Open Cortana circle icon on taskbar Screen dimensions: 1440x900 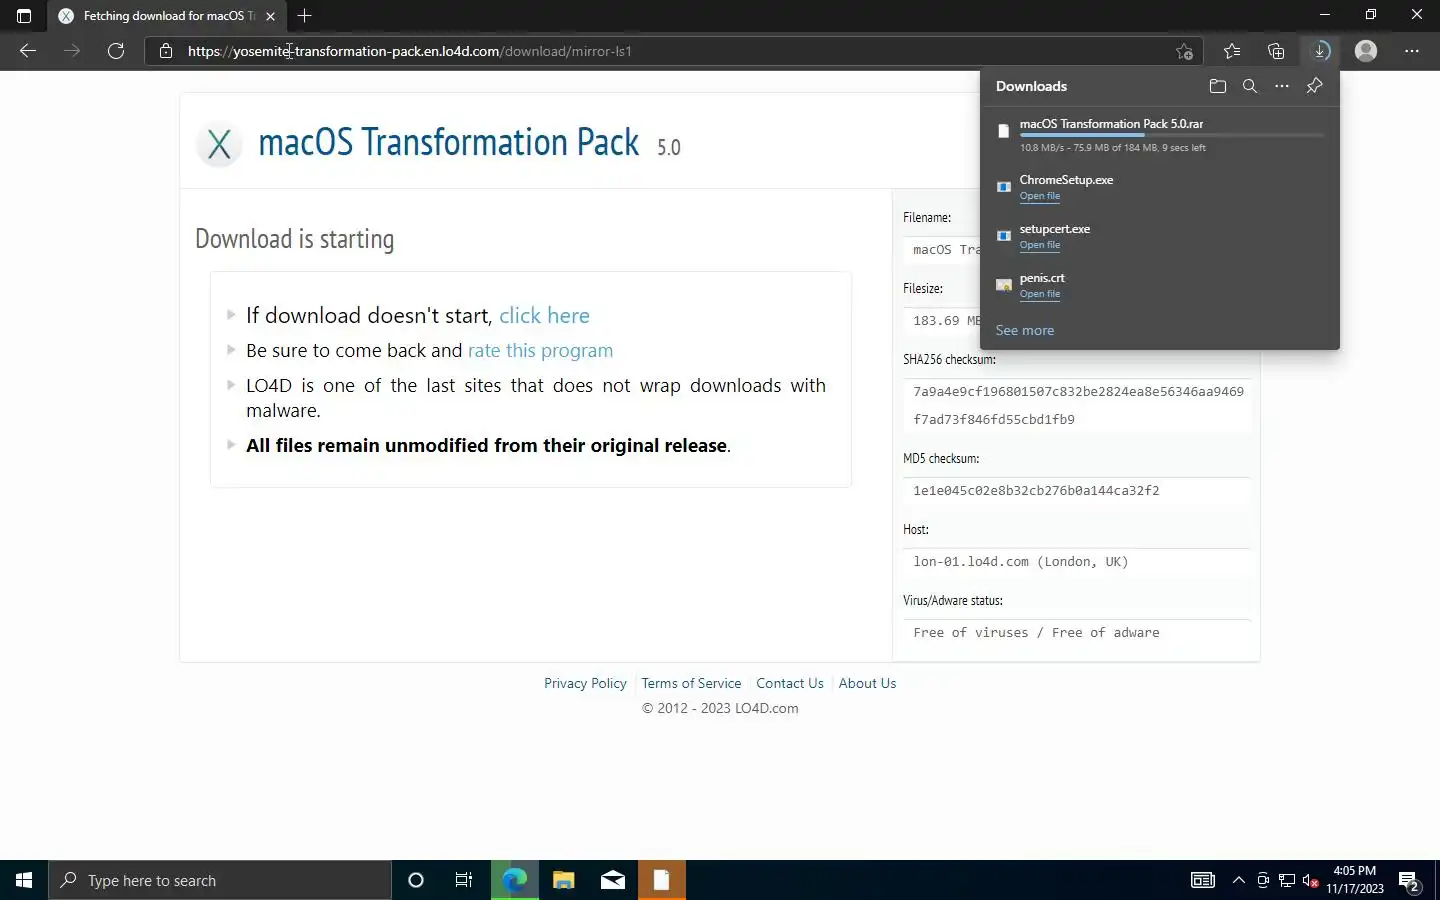tap(416, 880)
